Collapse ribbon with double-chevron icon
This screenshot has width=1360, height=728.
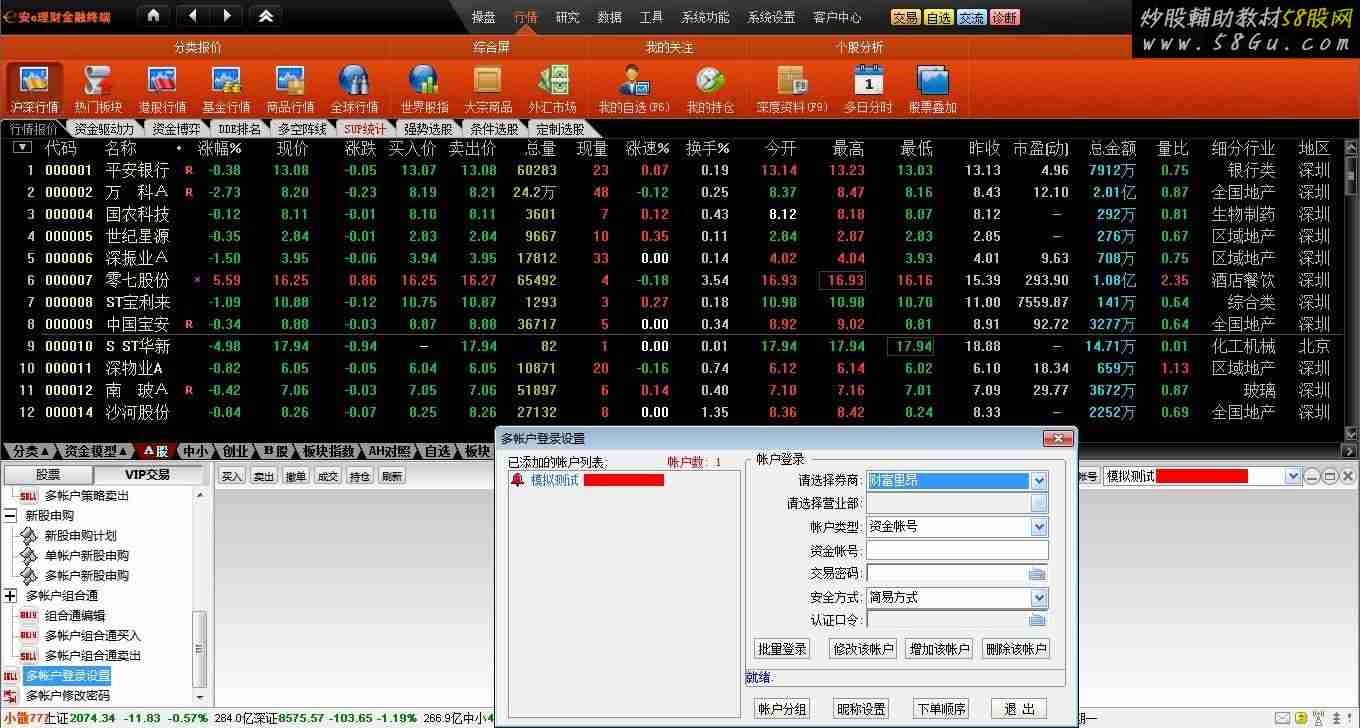tap(265, 16)
